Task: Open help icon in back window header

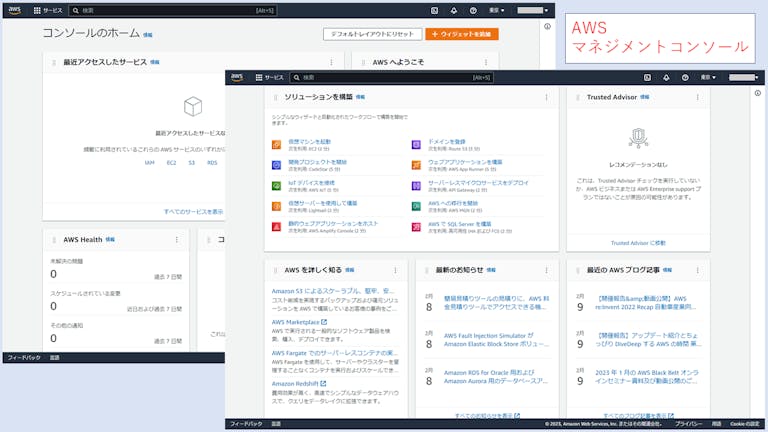Action: (473, 10)
